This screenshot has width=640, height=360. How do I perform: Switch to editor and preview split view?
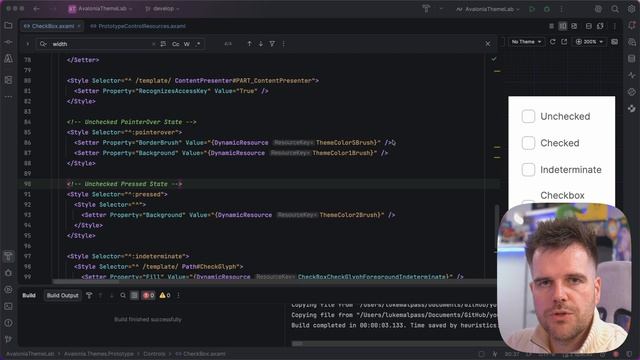[563, 26]
